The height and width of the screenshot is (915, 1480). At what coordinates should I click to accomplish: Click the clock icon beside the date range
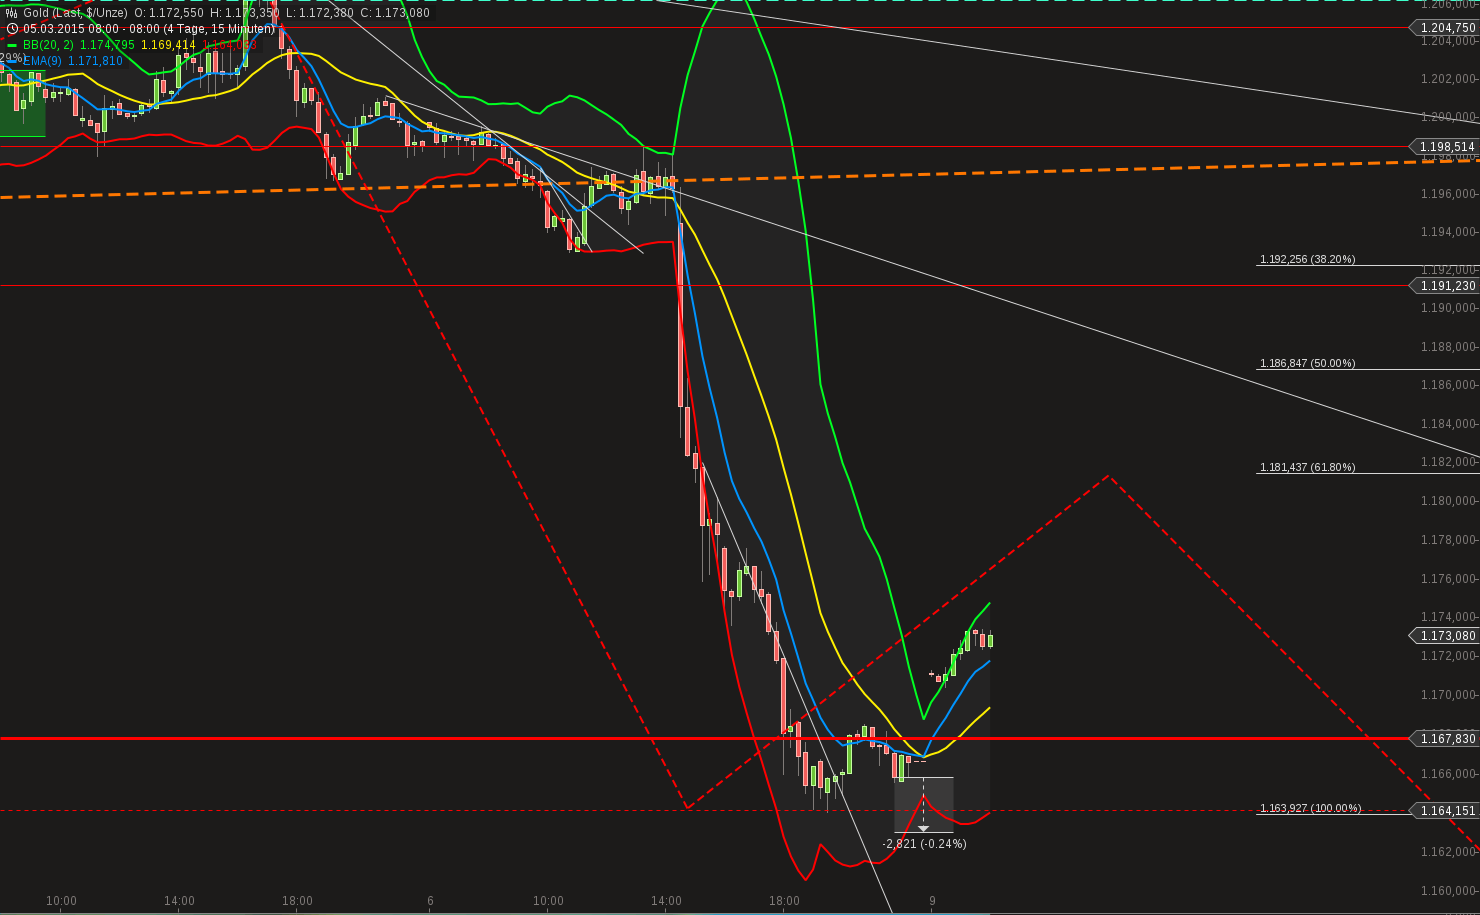click(12, 28)
